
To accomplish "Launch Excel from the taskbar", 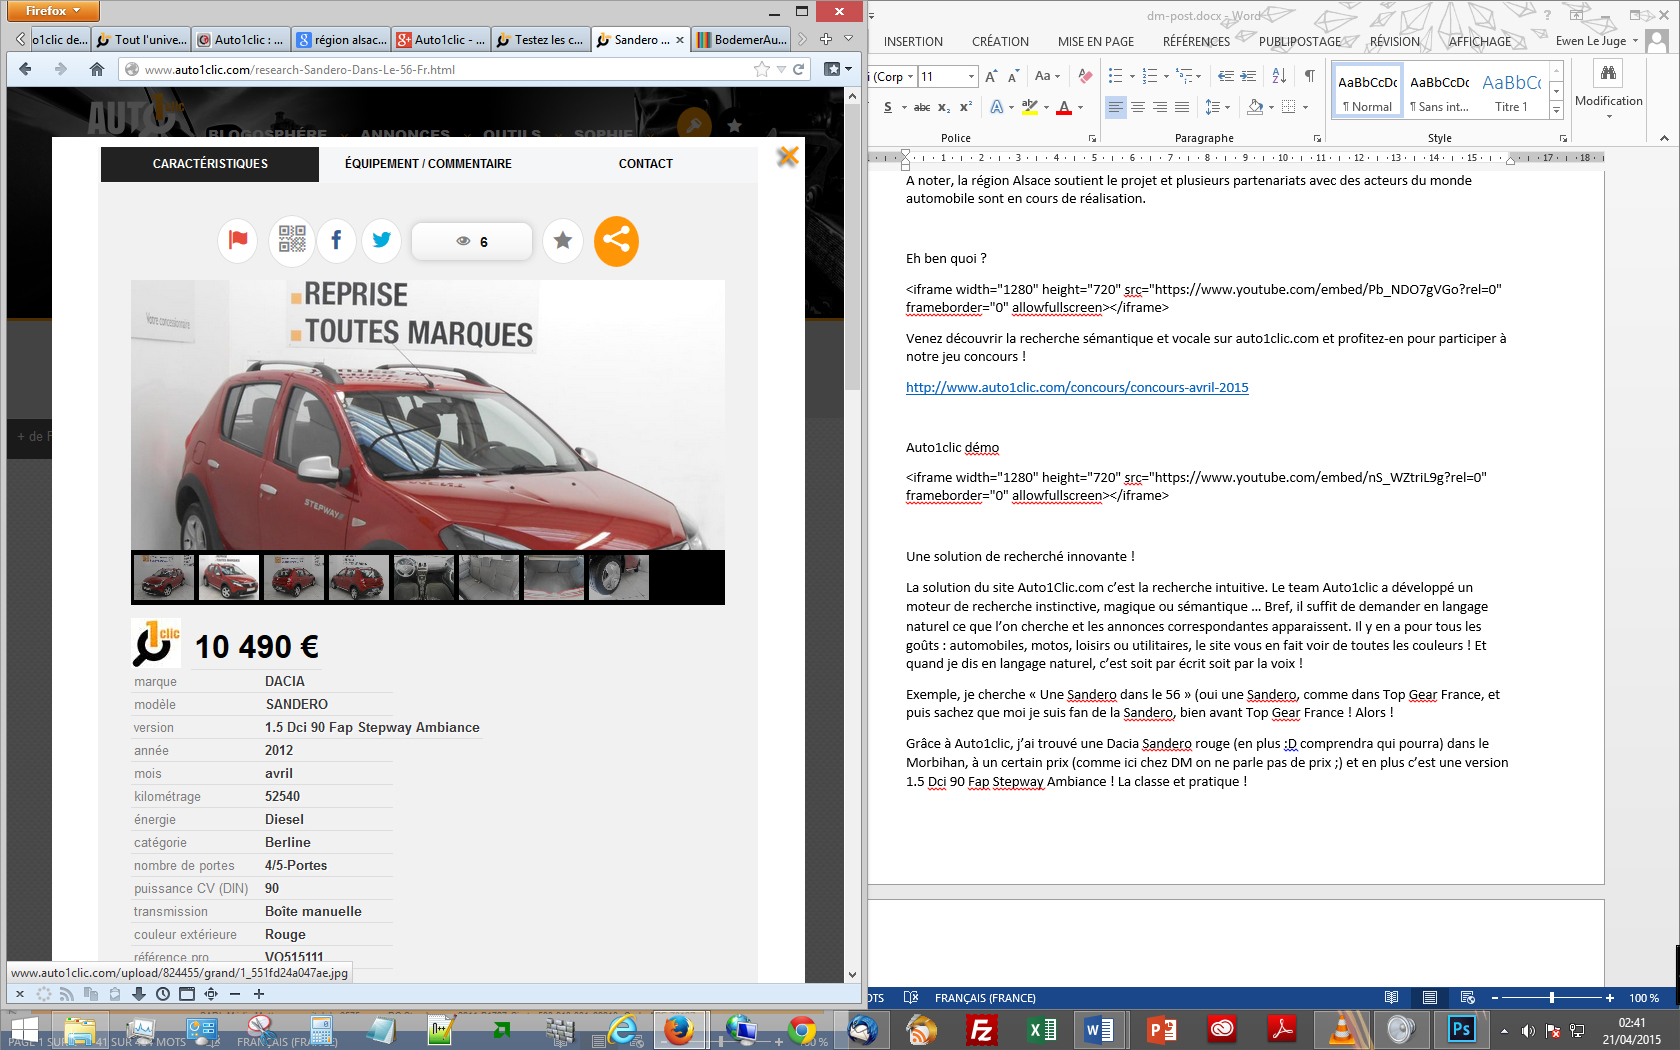I will [x=1042, y=1030].
